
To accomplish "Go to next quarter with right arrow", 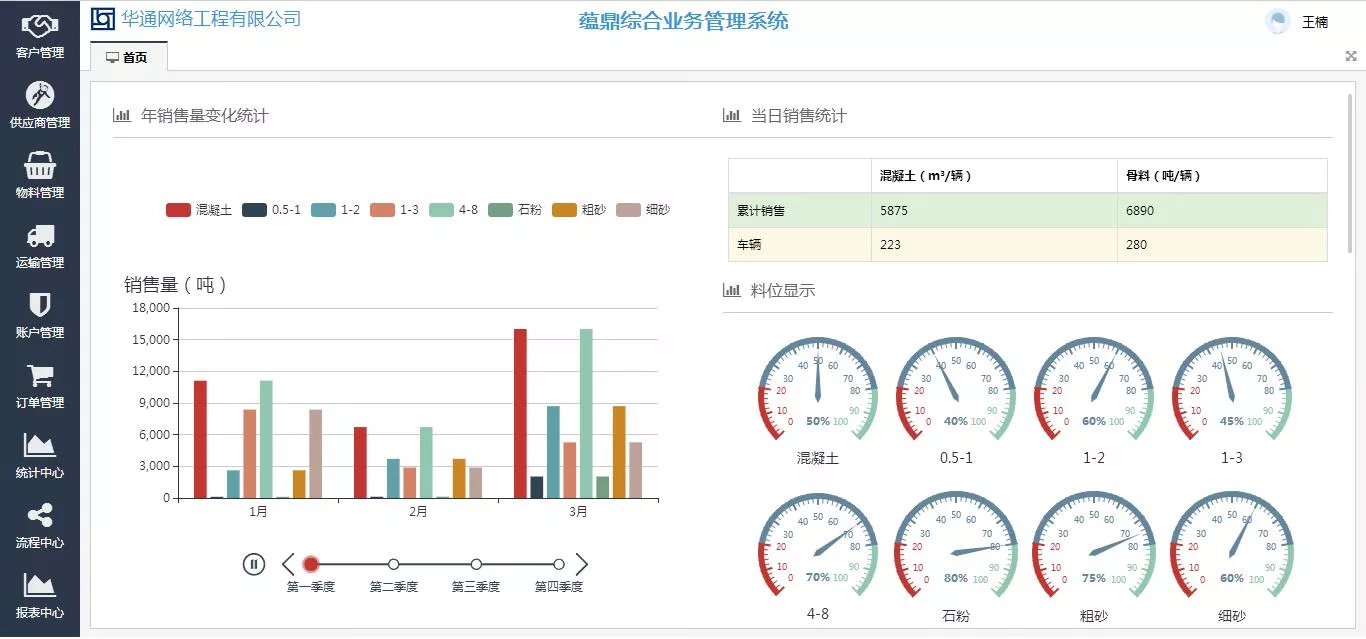I will [x=582, y=564].
